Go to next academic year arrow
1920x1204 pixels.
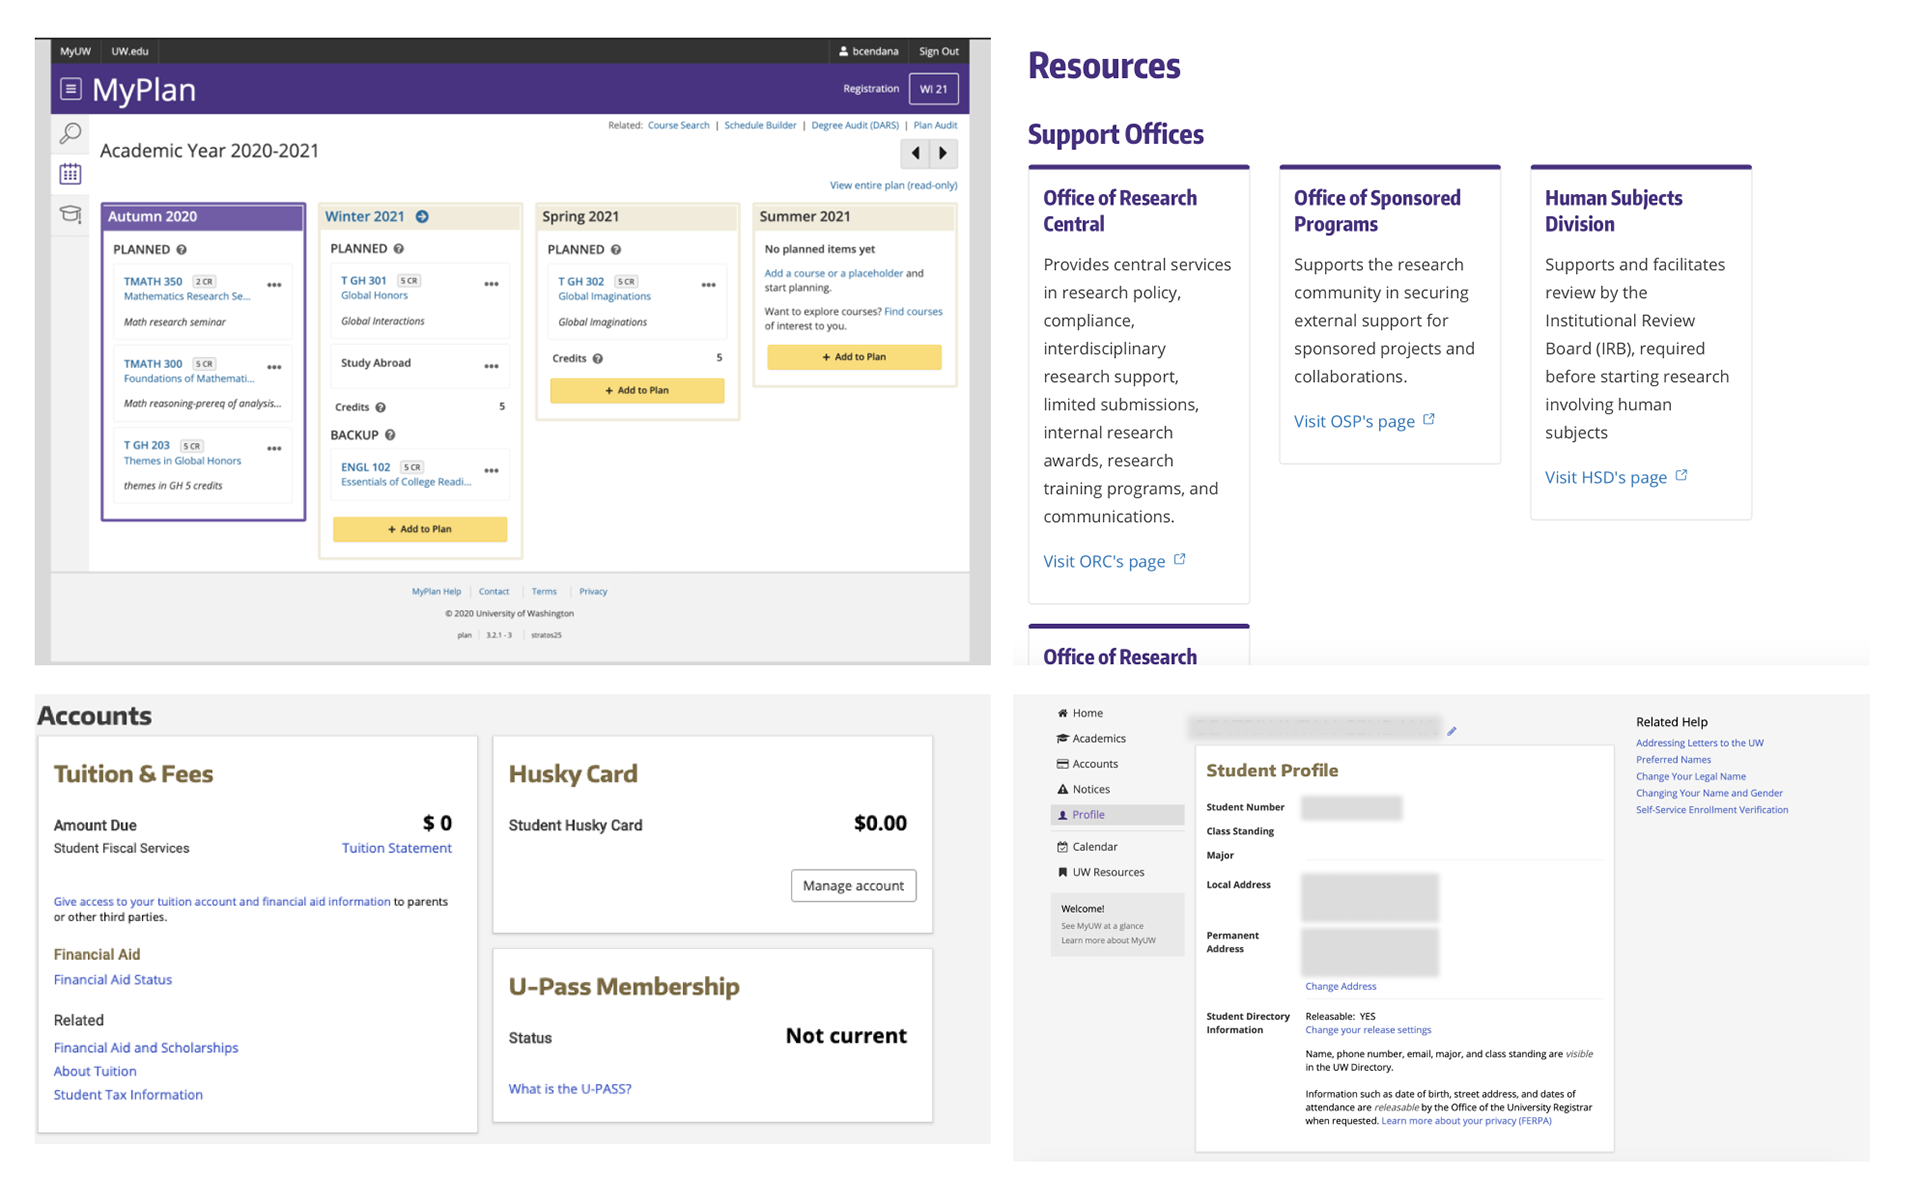point(943,153)
